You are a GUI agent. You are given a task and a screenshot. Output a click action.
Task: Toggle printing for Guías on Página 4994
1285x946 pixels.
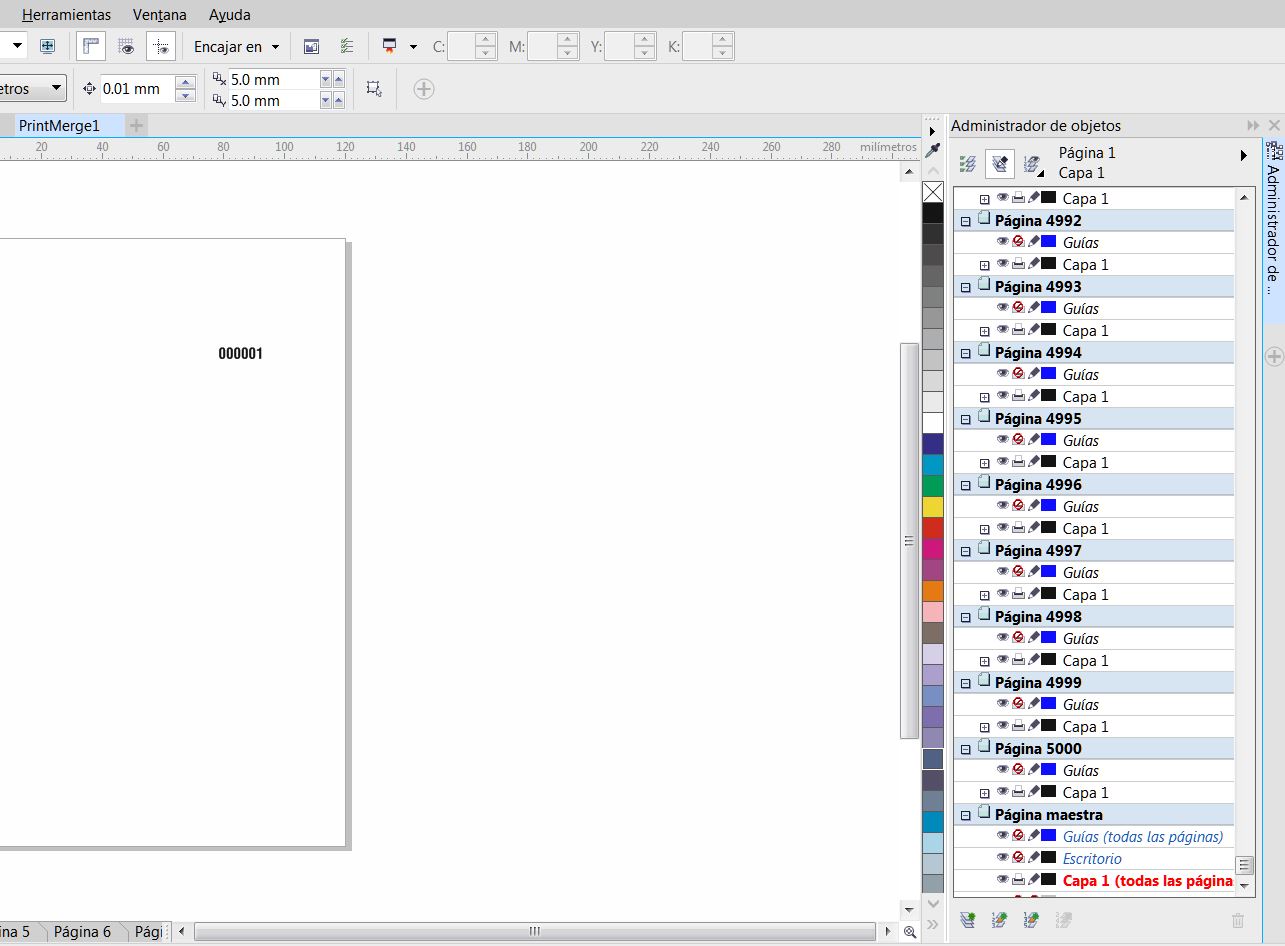[1018, 373]
